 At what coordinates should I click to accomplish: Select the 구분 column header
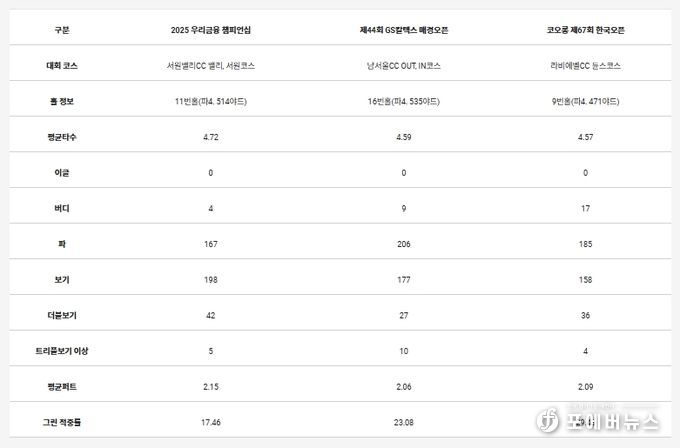click(63, 30)
